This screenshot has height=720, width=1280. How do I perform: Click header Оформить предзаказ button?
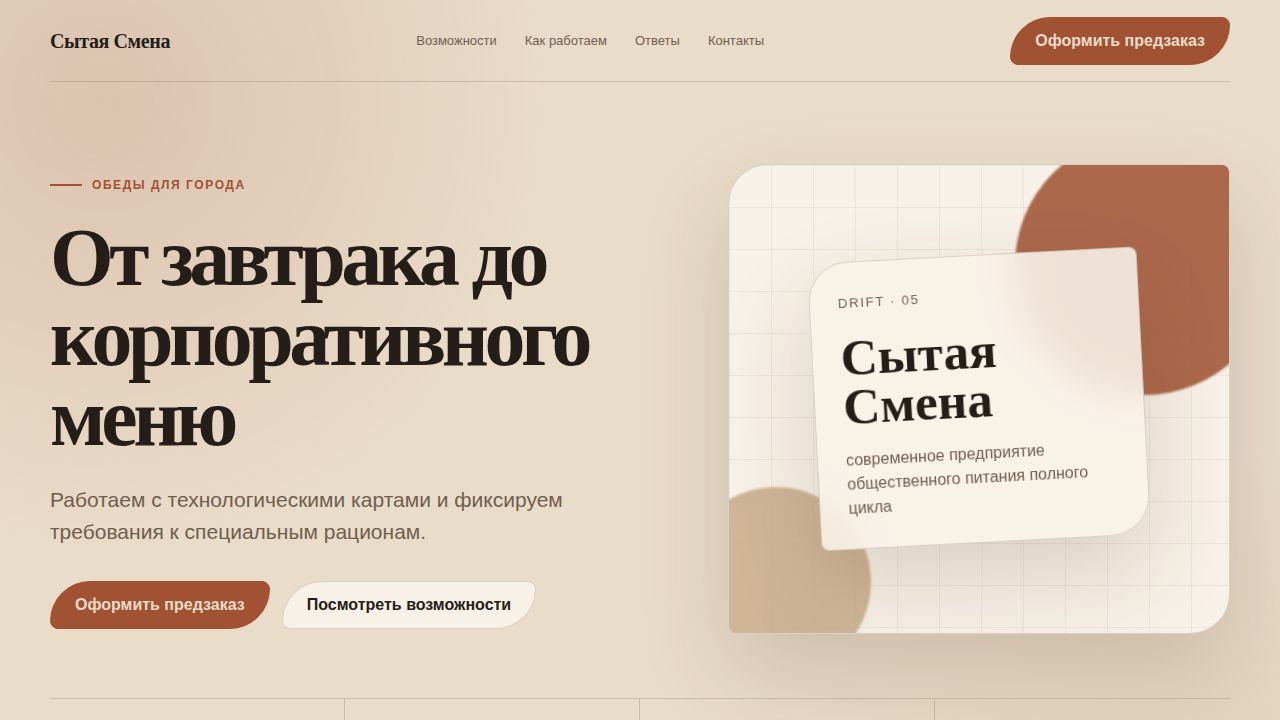coord(1120,41)
